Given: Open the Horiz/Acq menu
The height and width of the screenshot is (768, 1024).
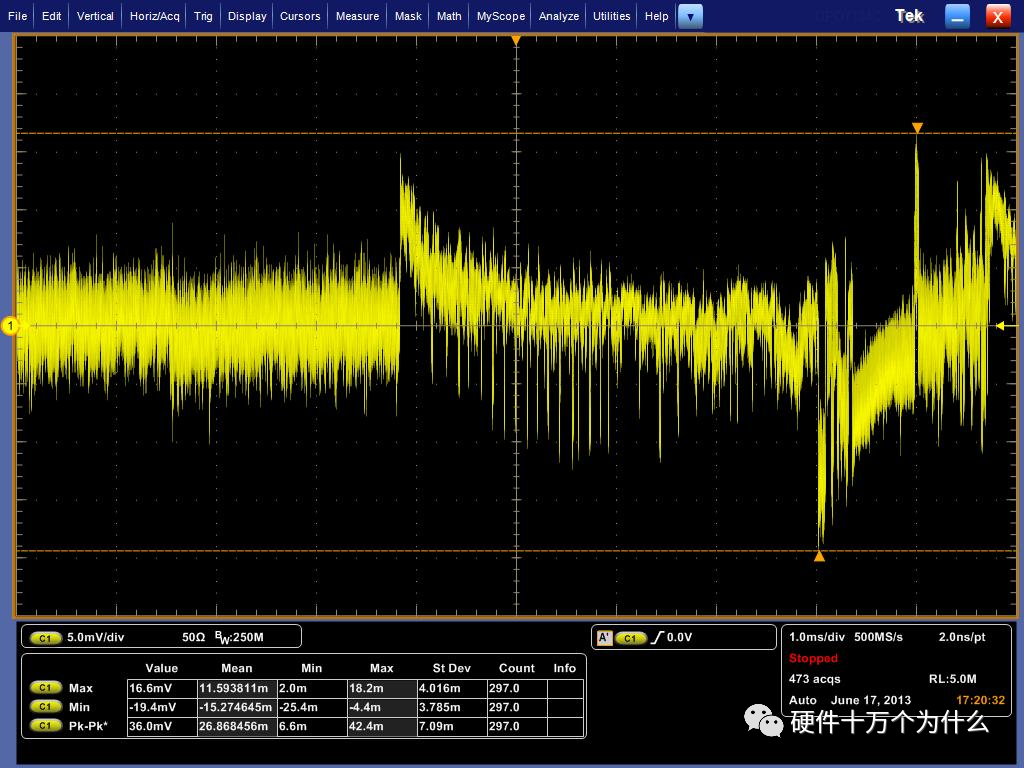Looking at the screenshot, I should tap(155, 16).
